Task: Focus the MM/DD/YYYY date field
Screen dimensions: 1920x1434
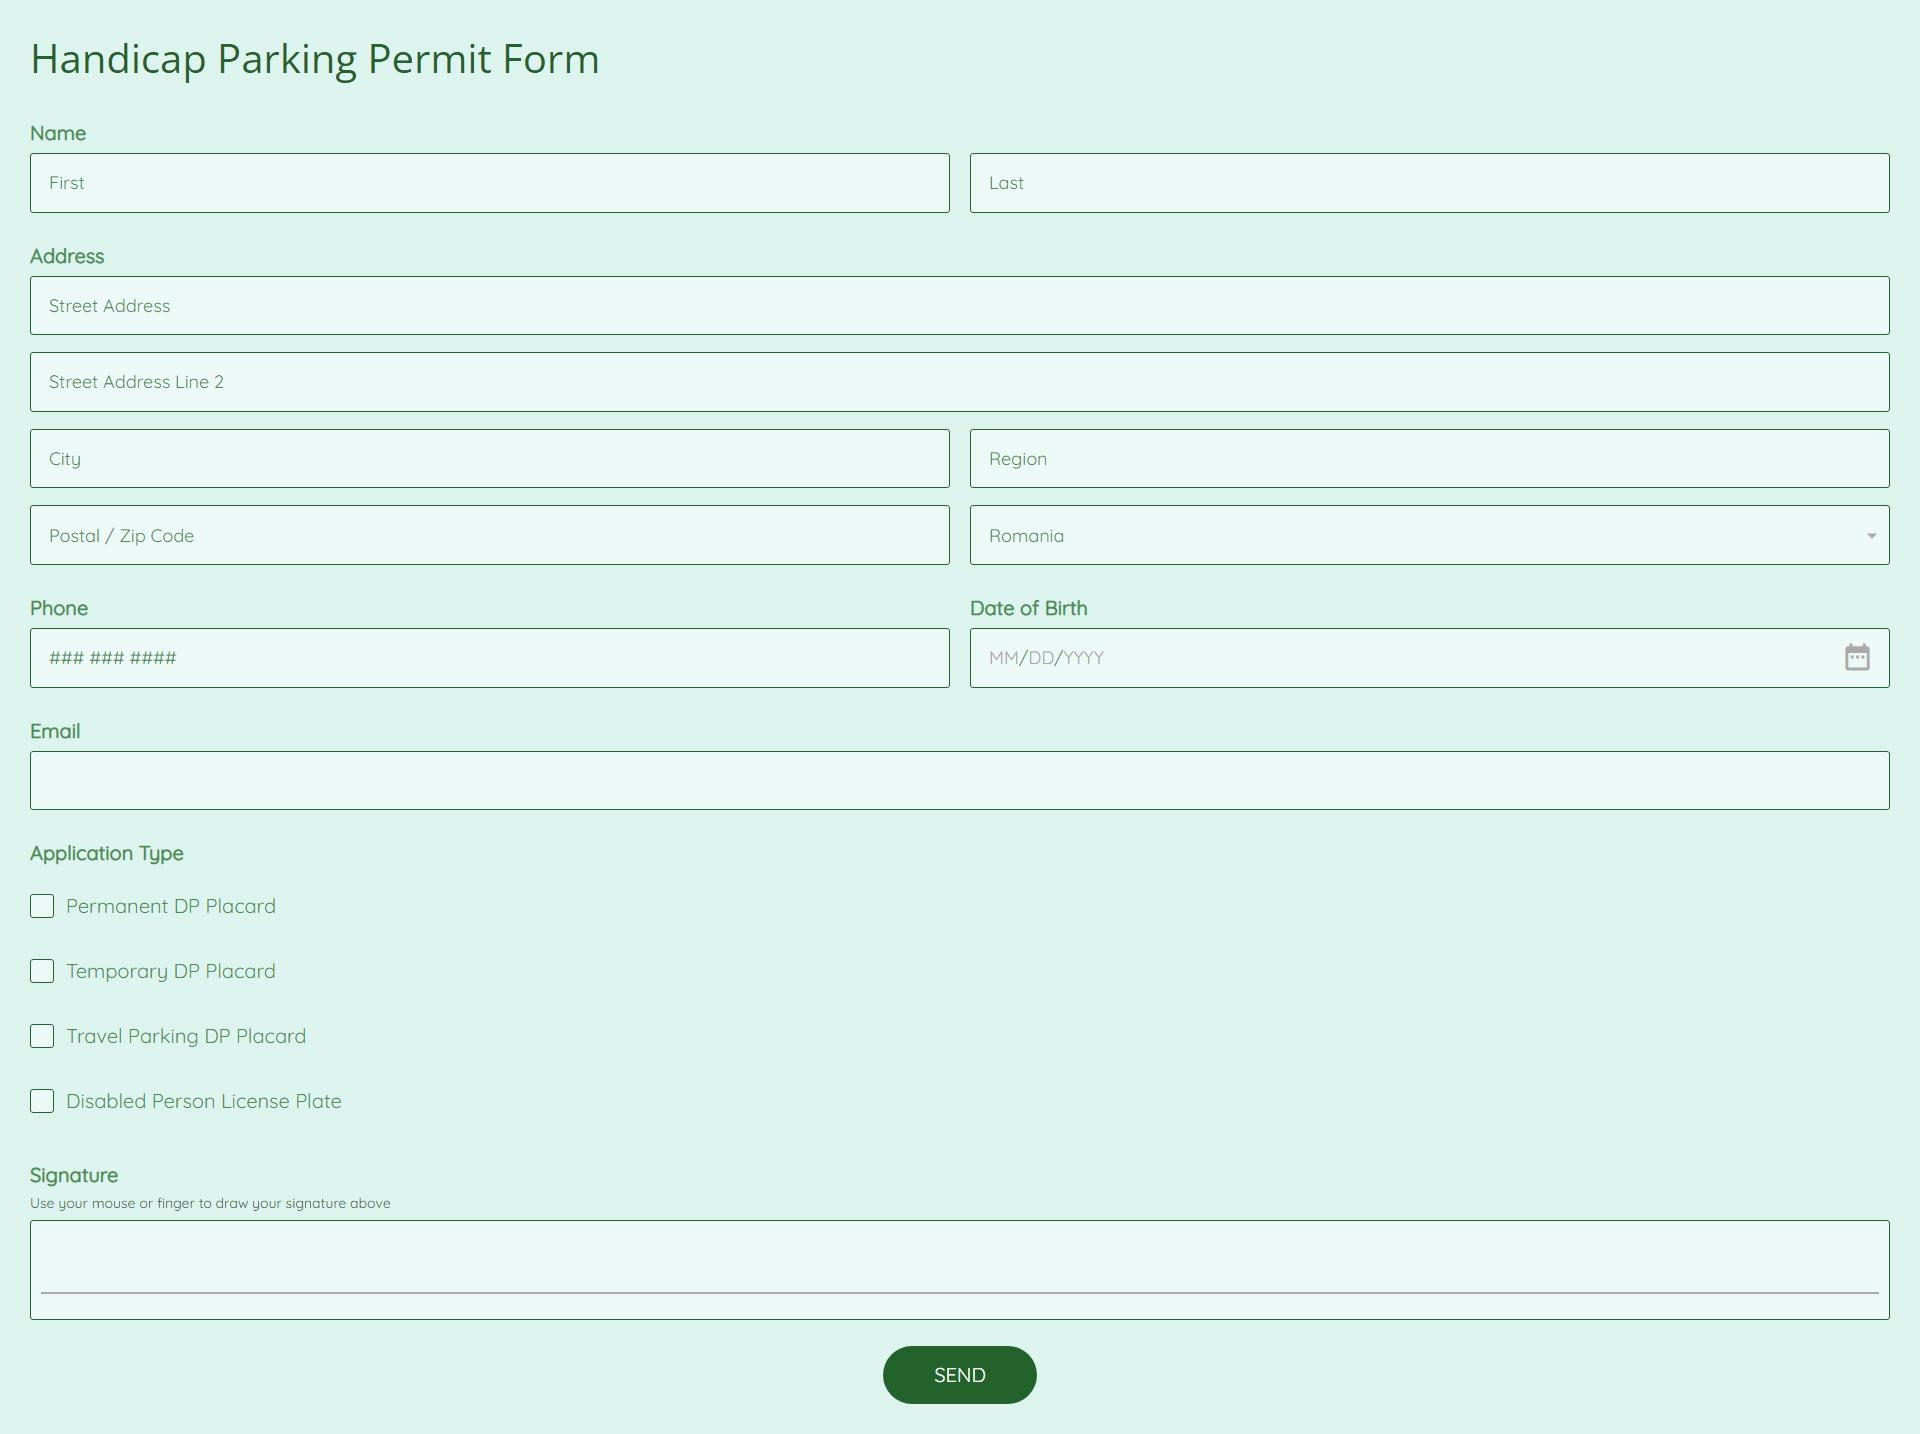Action: 1400,658
